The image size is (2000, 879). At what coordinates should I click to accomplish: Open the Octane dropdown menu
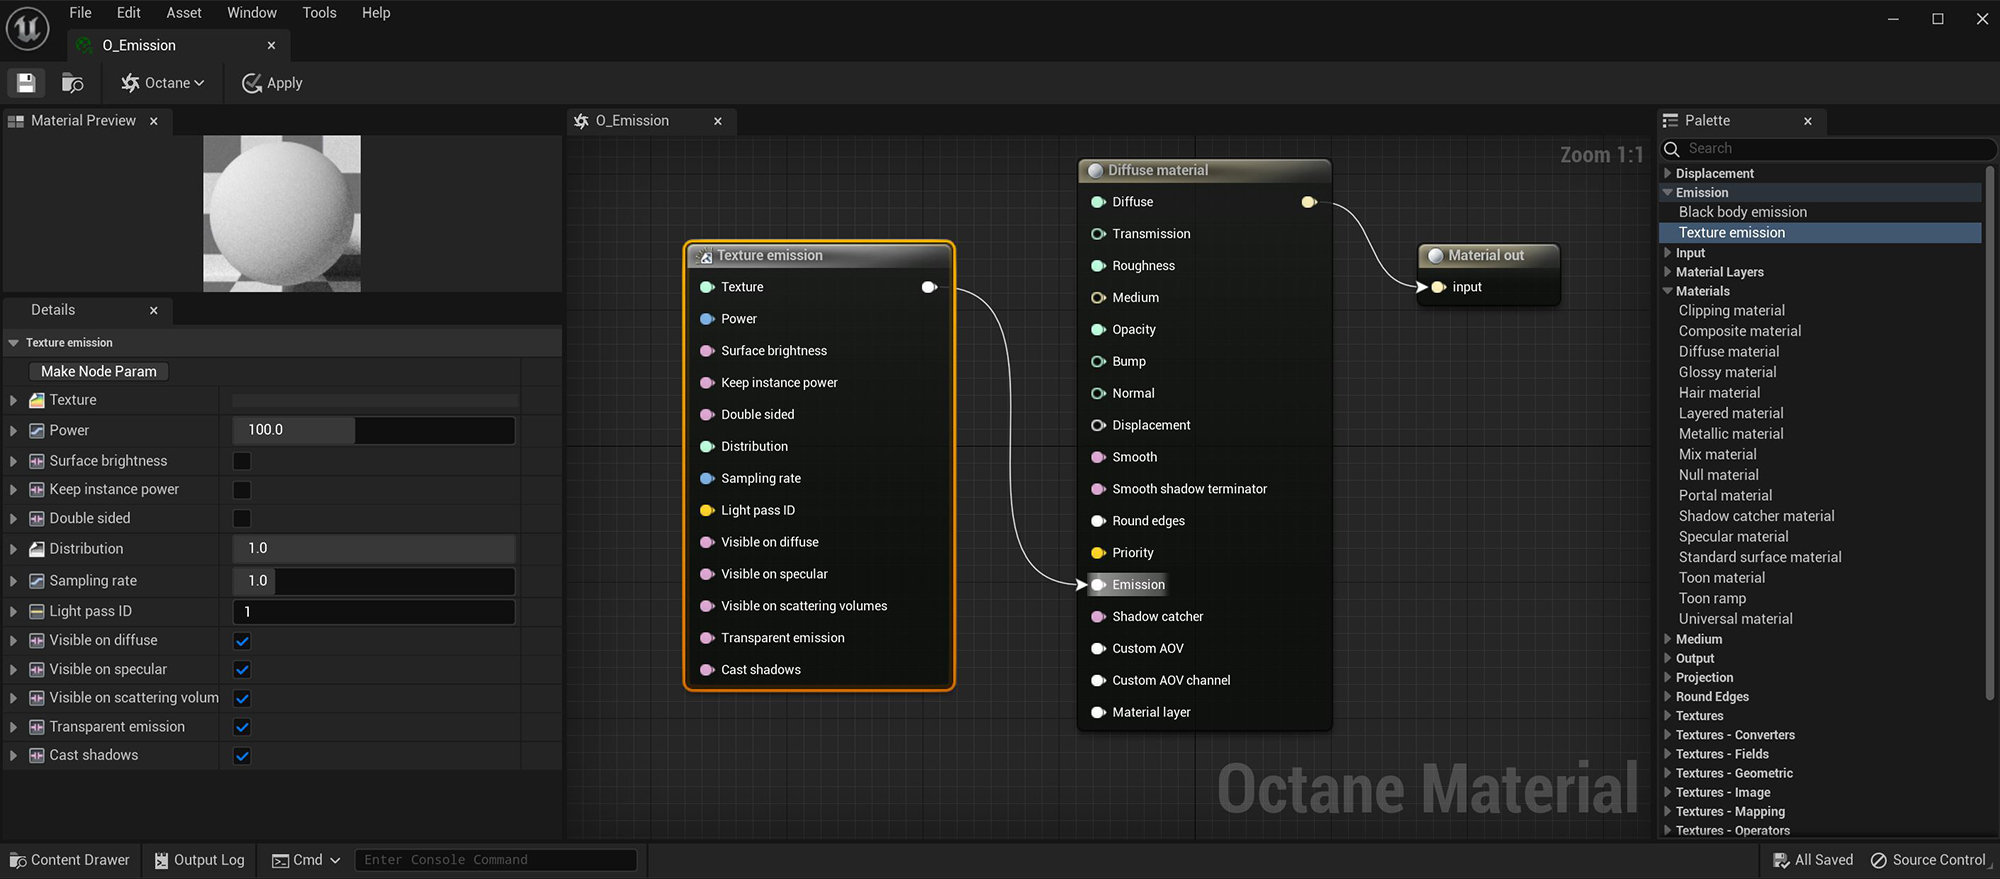(163, 83)
